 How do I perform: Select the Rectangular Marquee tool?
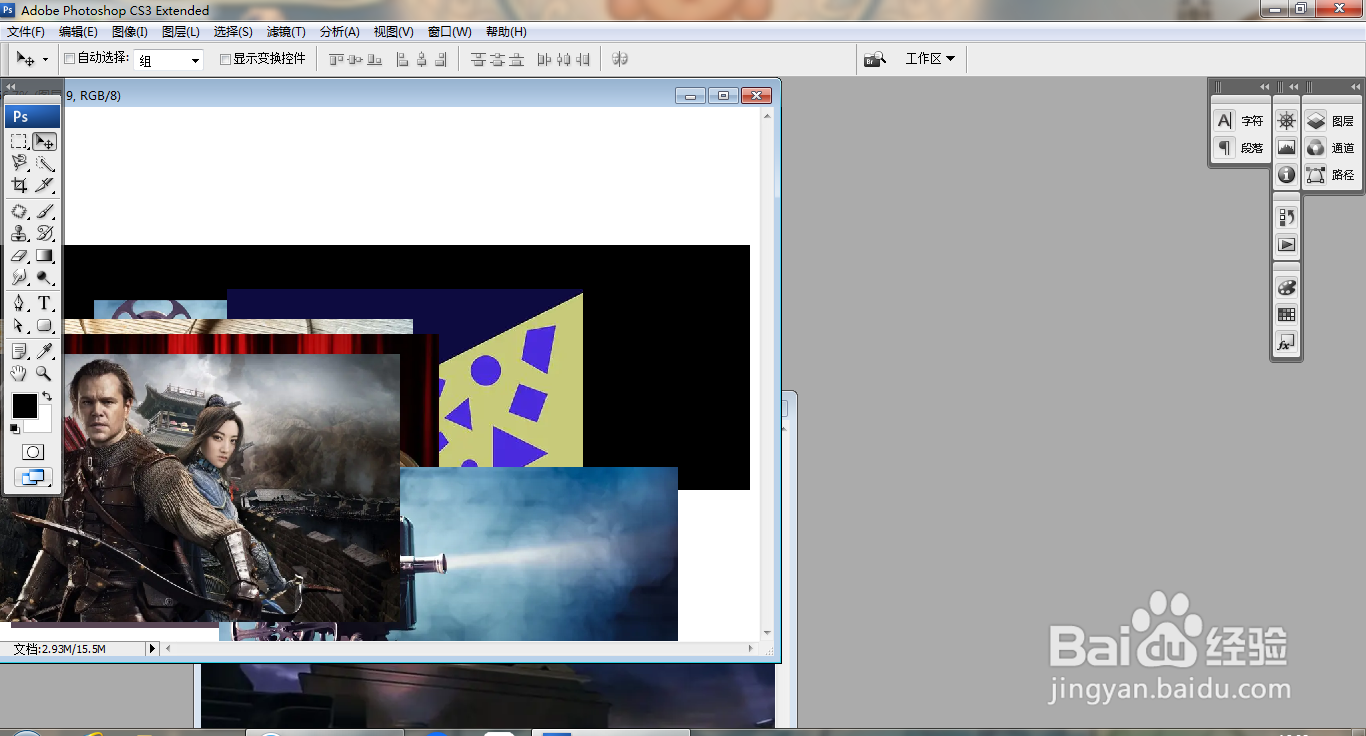(x=19, y=142)
